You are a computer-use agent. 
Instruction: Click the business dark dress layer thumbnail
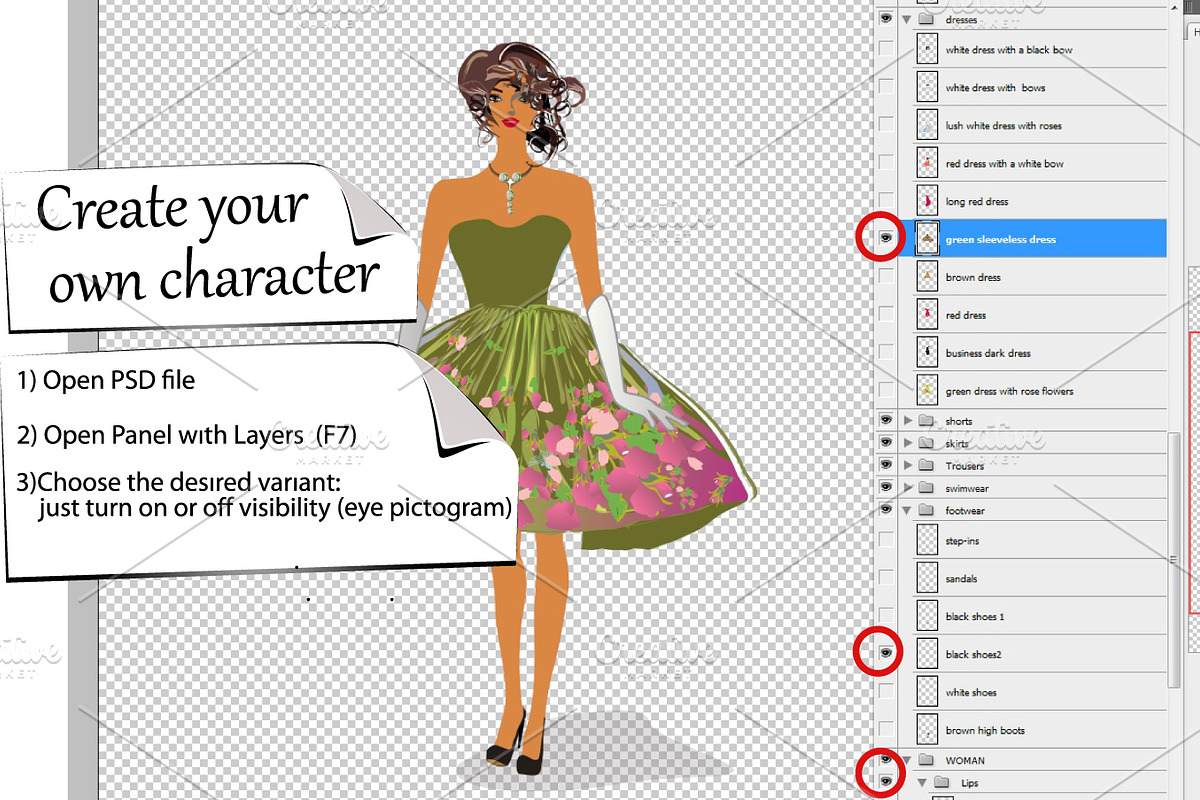coord(928,353)
